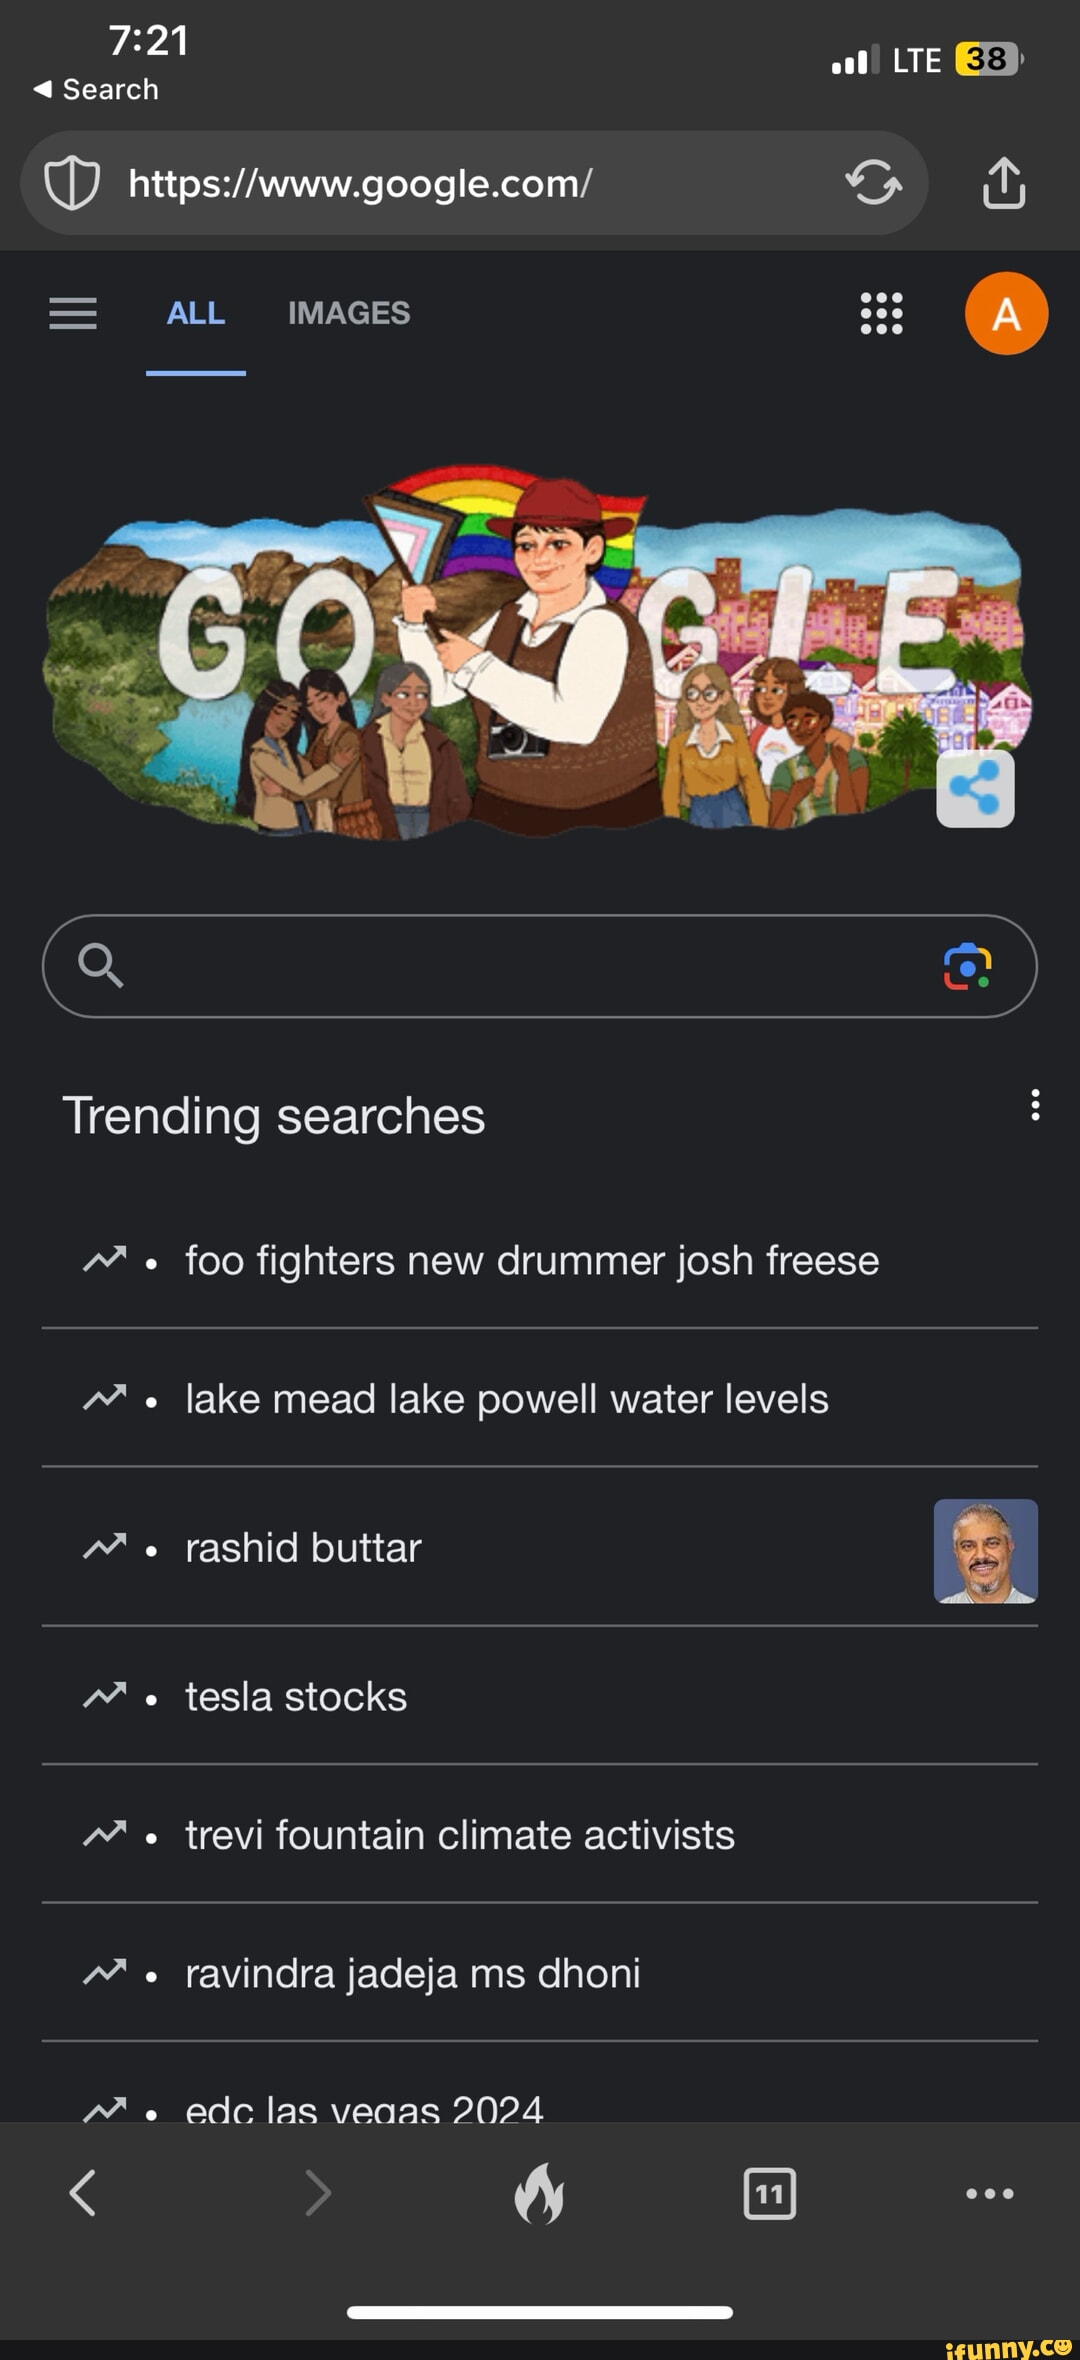Screen dimensions: 1080x2360
Task: Share the Google Doodle
Action: (975, 788)
